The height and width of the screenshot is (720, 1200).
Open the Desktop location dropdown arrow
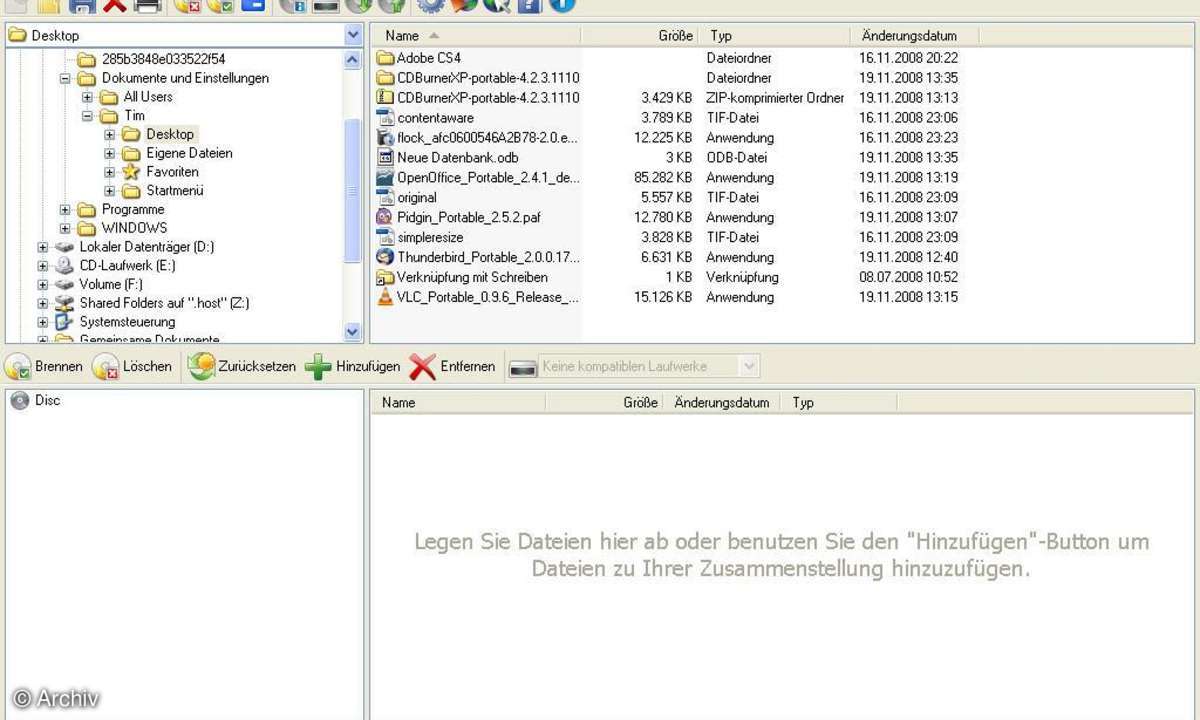353,35
